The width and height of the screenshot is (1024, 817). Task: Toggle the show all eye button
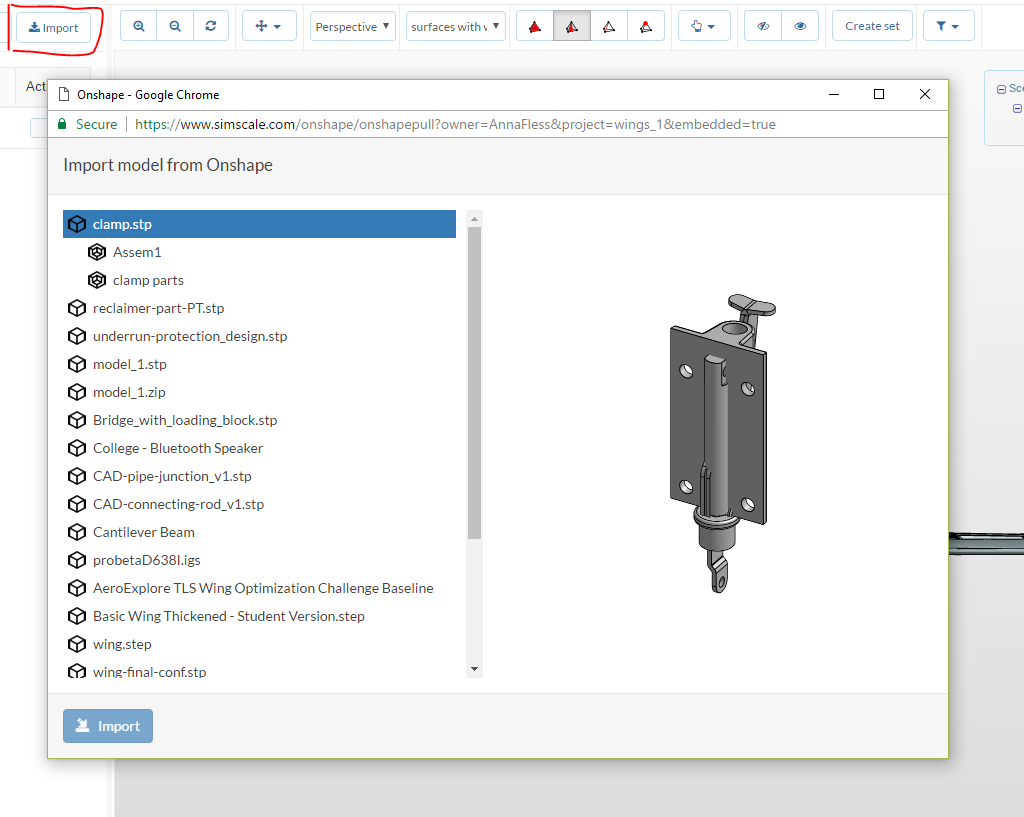point(800,27)
